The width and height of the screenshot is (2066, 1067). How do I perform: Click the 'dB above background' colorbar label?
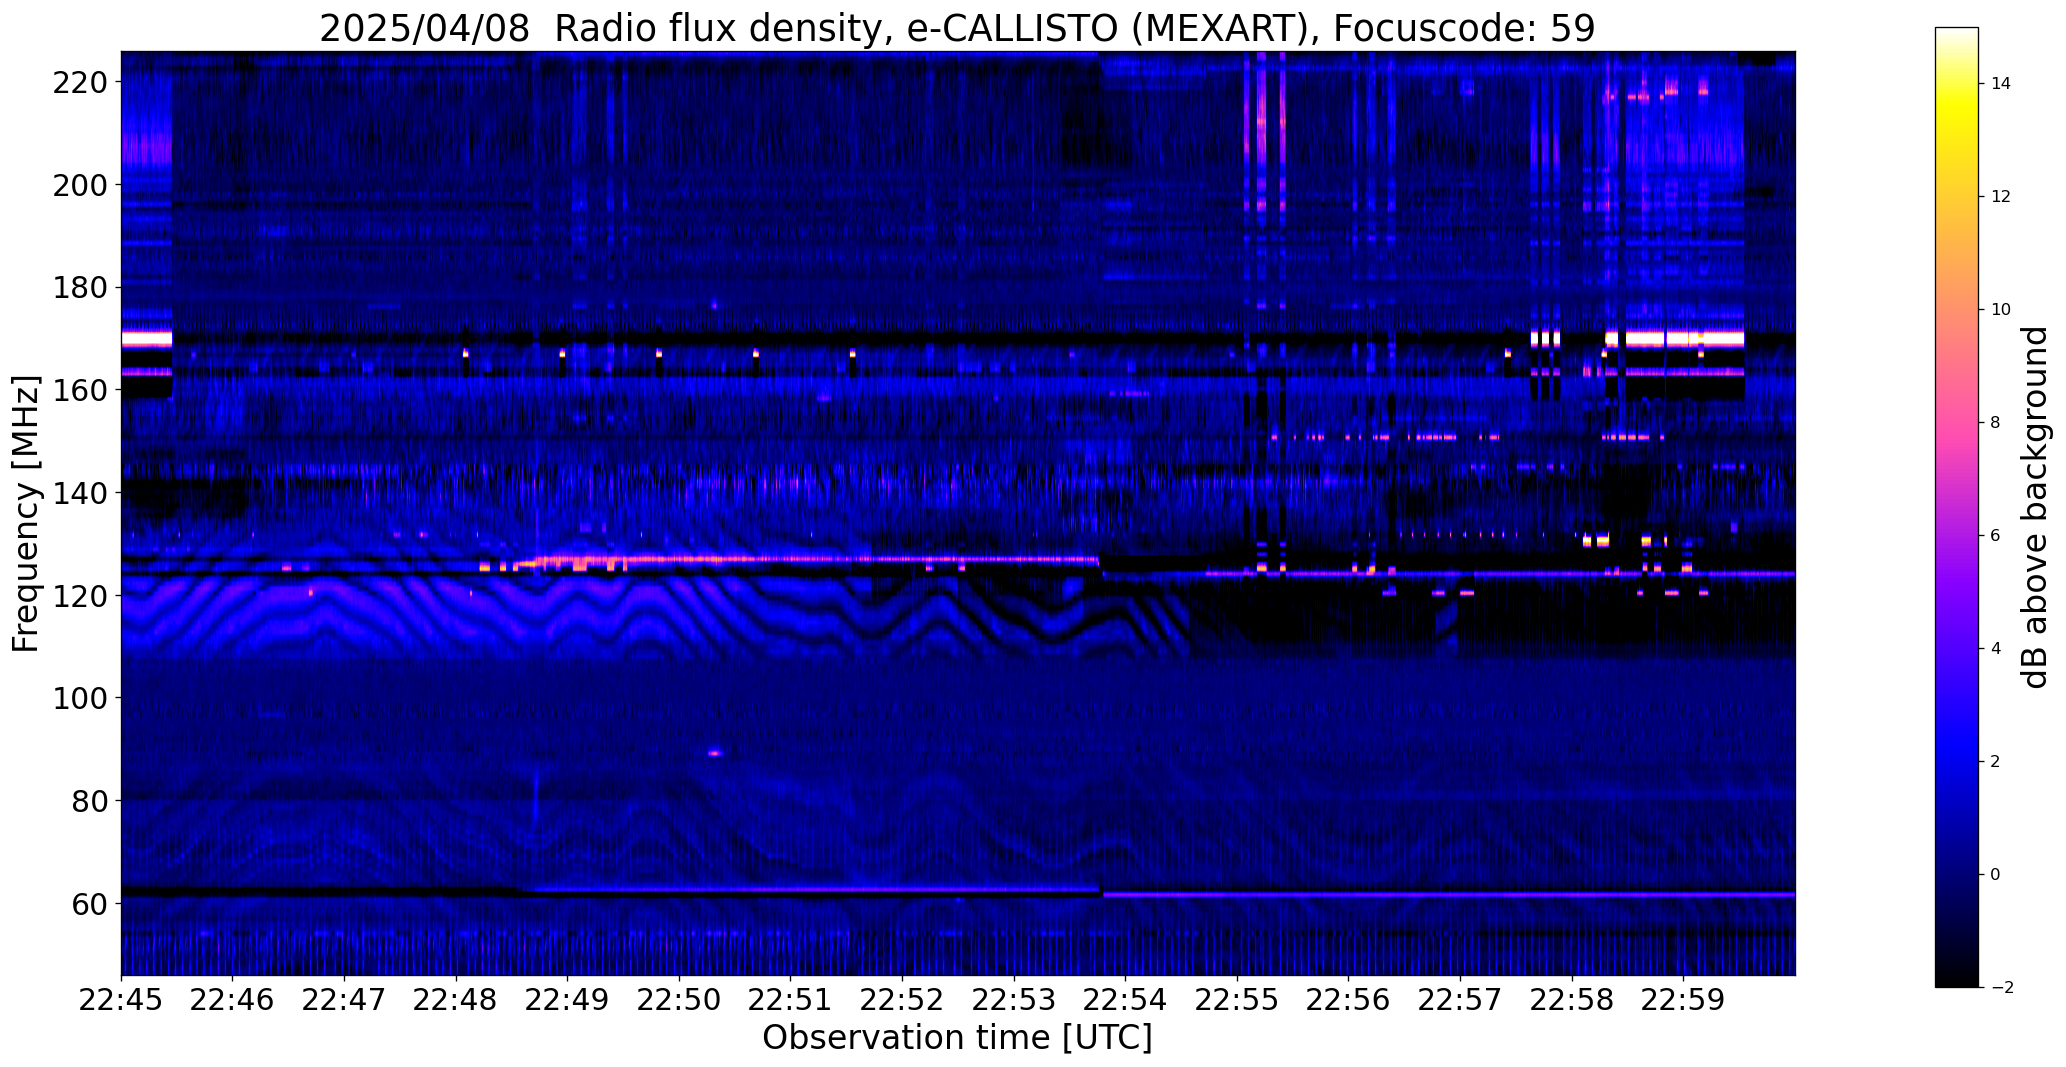coord(2034,508)
